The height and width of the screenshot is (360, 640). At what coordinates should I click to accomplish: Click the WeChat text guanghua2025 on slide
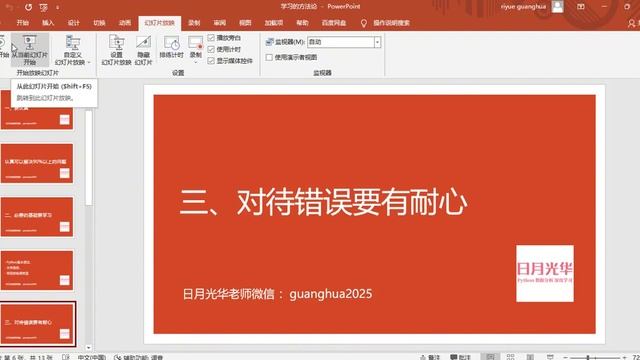pos(331,294)
